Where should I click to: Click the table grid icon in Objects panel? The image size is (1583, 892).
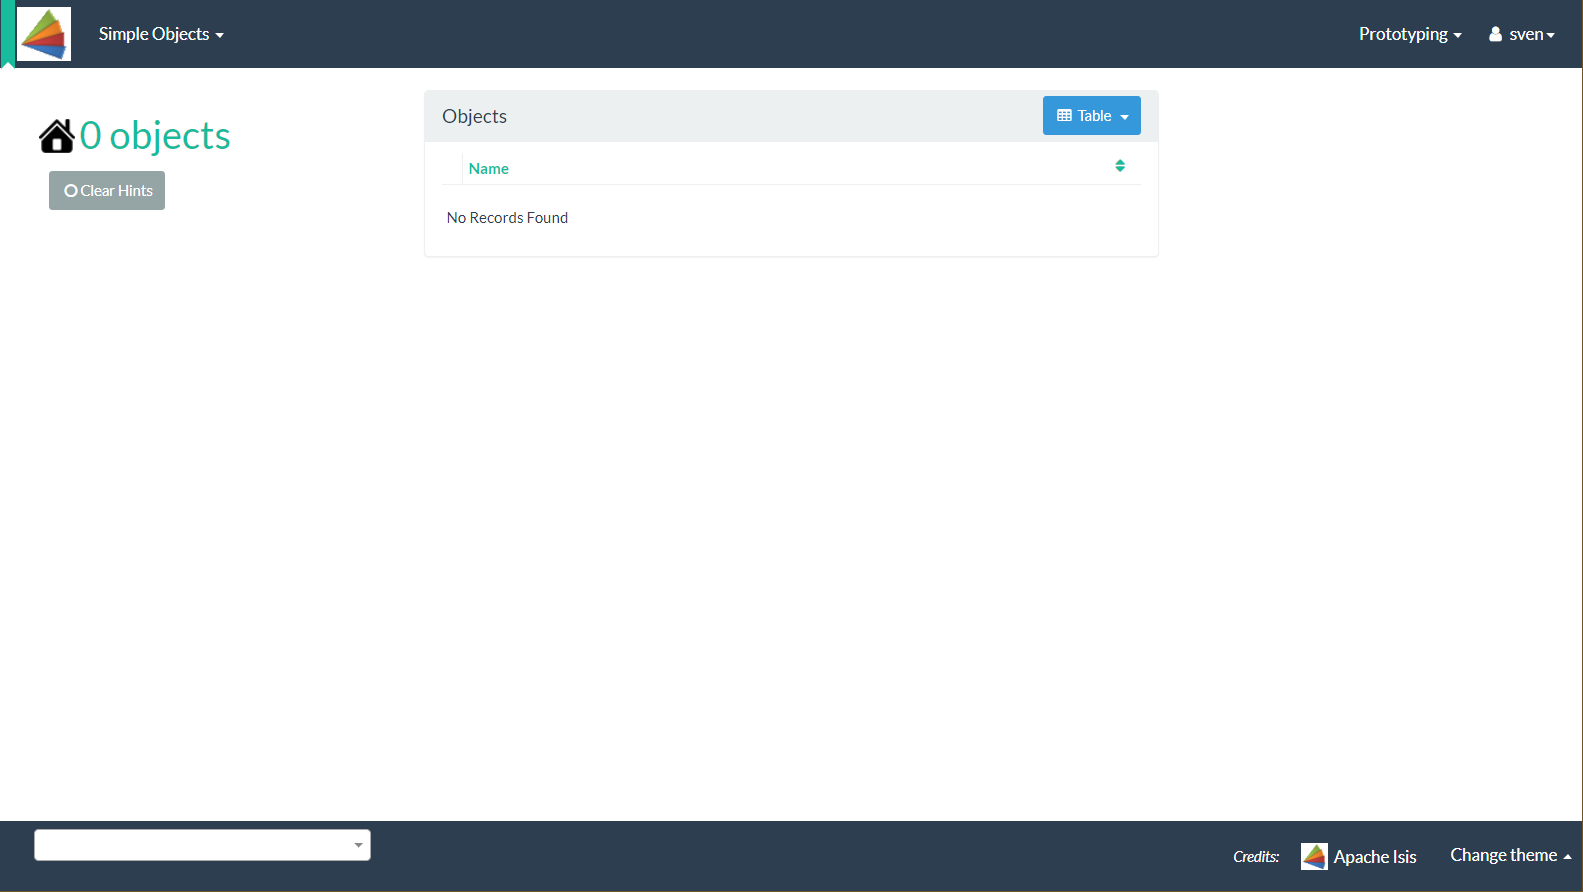[x=1064, y=116]
